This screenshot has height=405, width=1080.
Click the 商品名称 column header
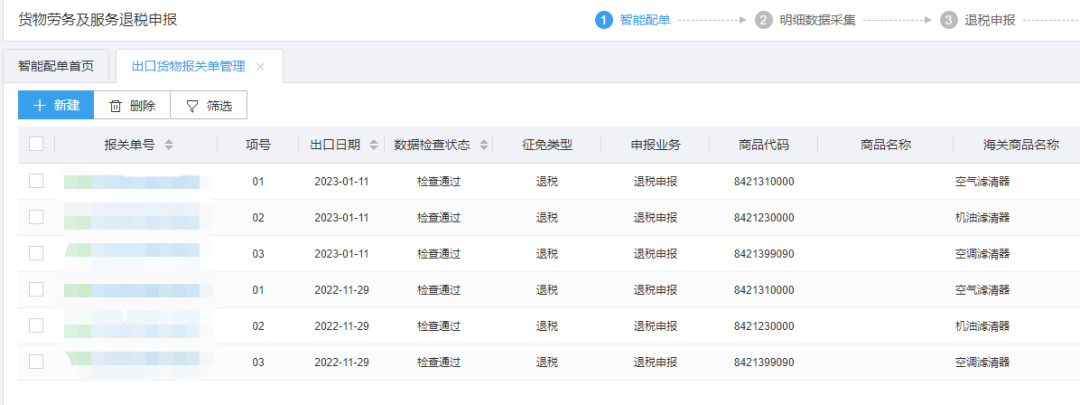click(886, 145)
